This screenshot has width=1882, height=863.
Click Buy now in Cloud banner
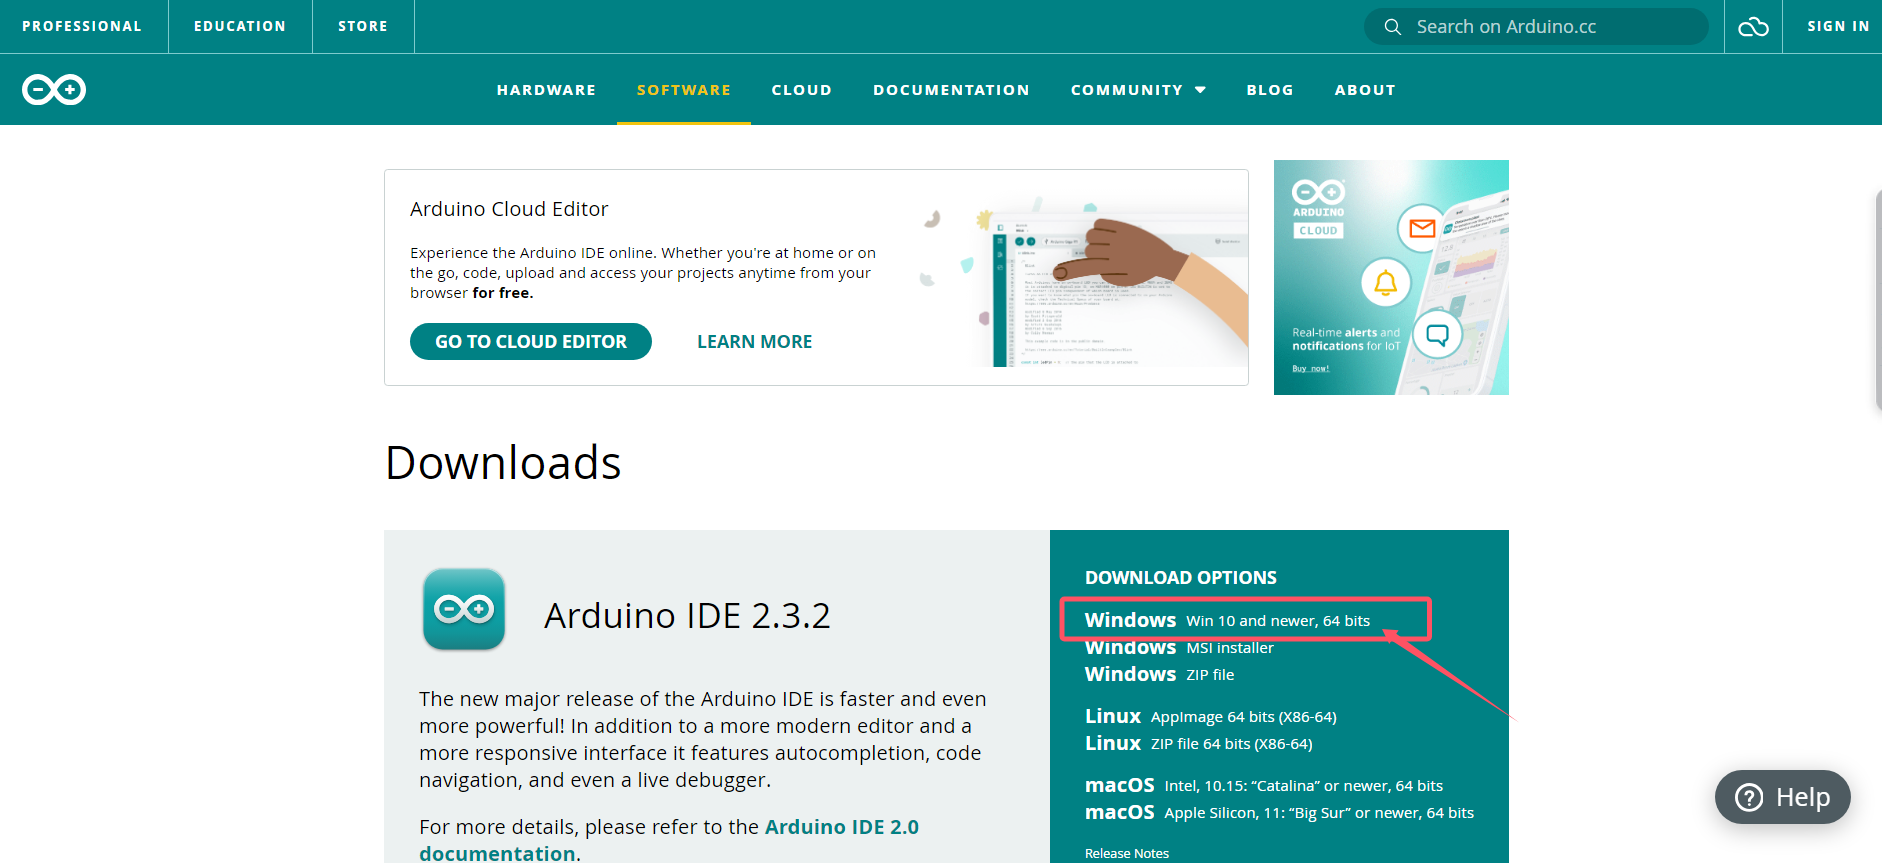coord(1310,368)
